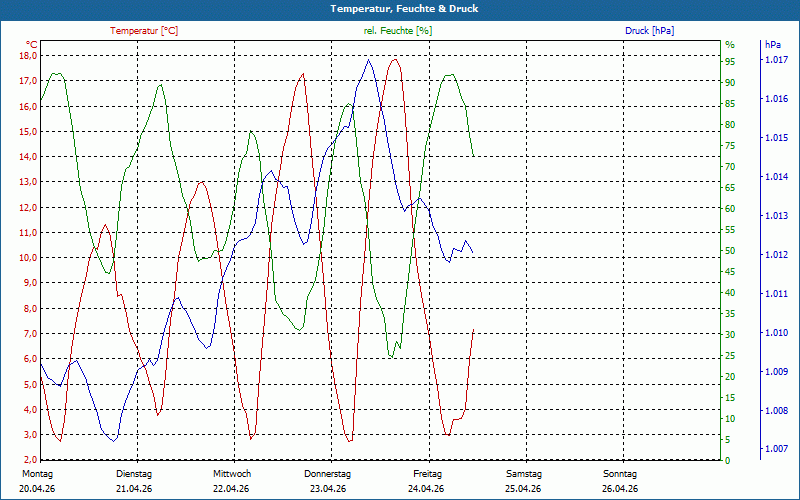Screen dimensions: 800x500
Task: Select the blue 'Druck [hPa]' legend label
Action: tap(649, 31)
